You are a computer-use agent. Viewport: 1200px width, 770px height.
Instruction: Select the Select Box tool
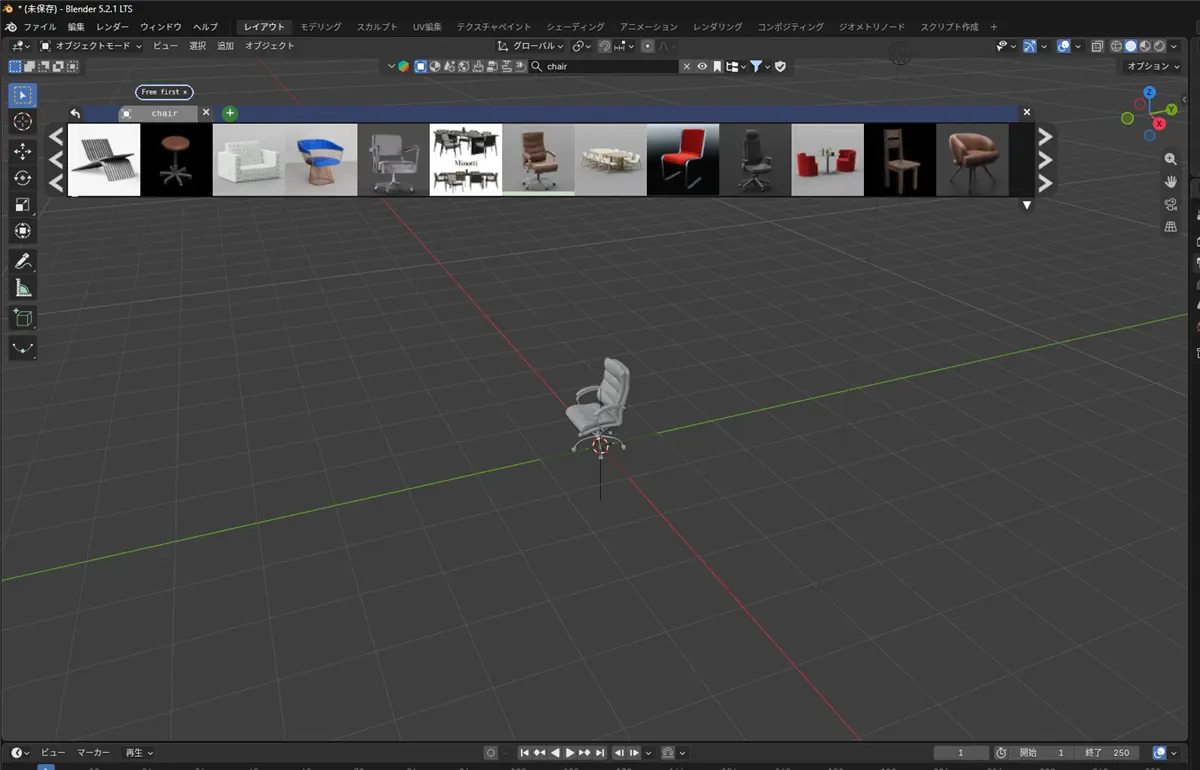pos(23,95)
